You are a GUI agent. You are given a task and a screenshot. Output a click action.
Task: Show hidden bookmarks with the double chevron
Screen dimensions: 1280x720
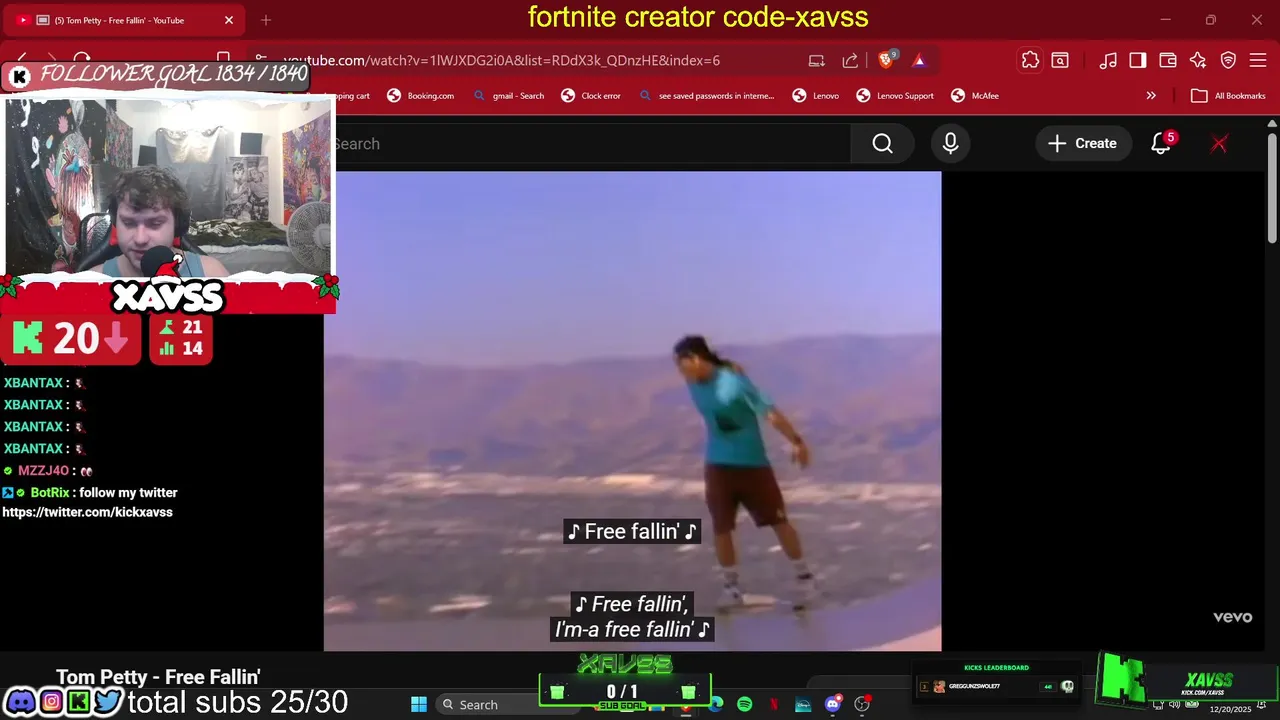(x=1151, y=96)
